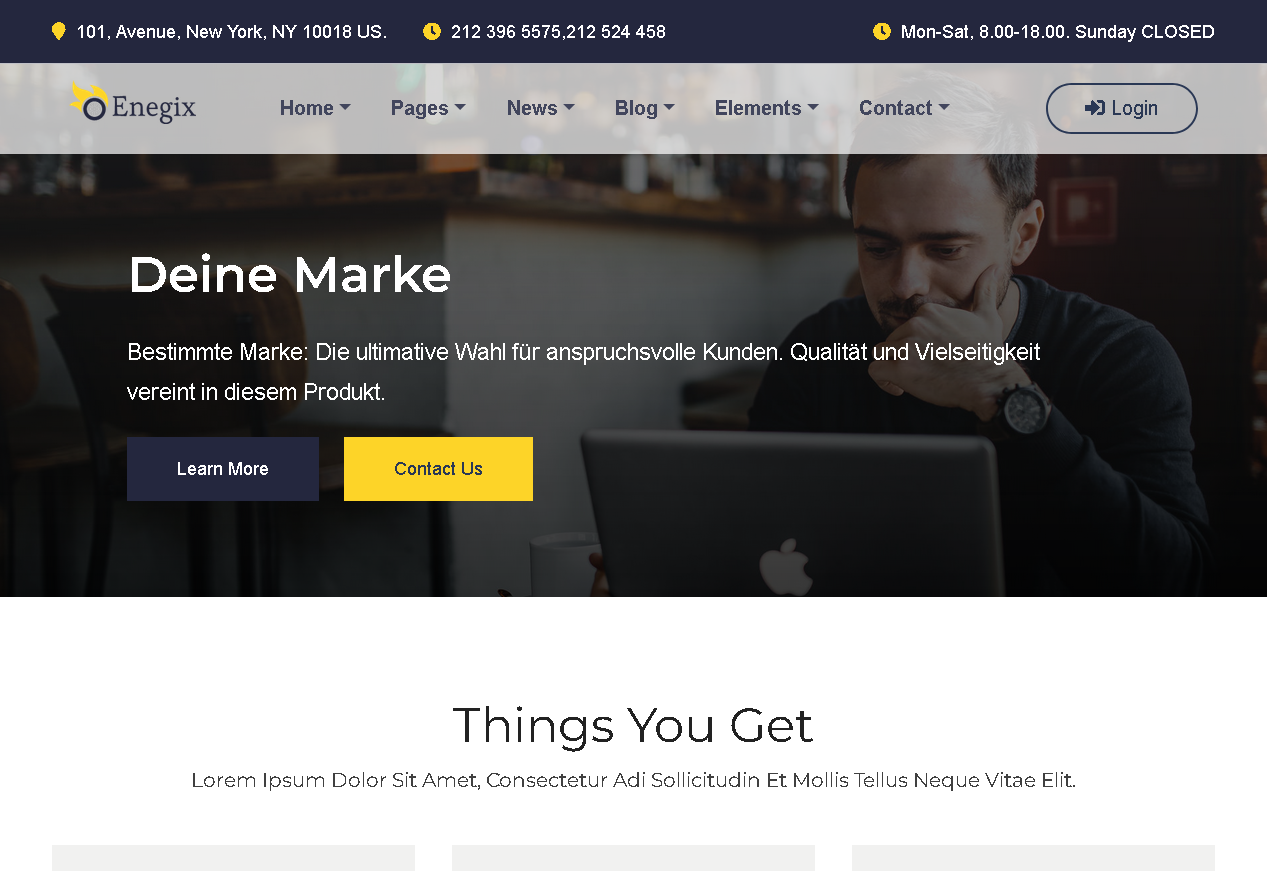Expand the Pages dropdown menu
The height and width of the screenshot is (871, 1267).
(x=428, y=108)
